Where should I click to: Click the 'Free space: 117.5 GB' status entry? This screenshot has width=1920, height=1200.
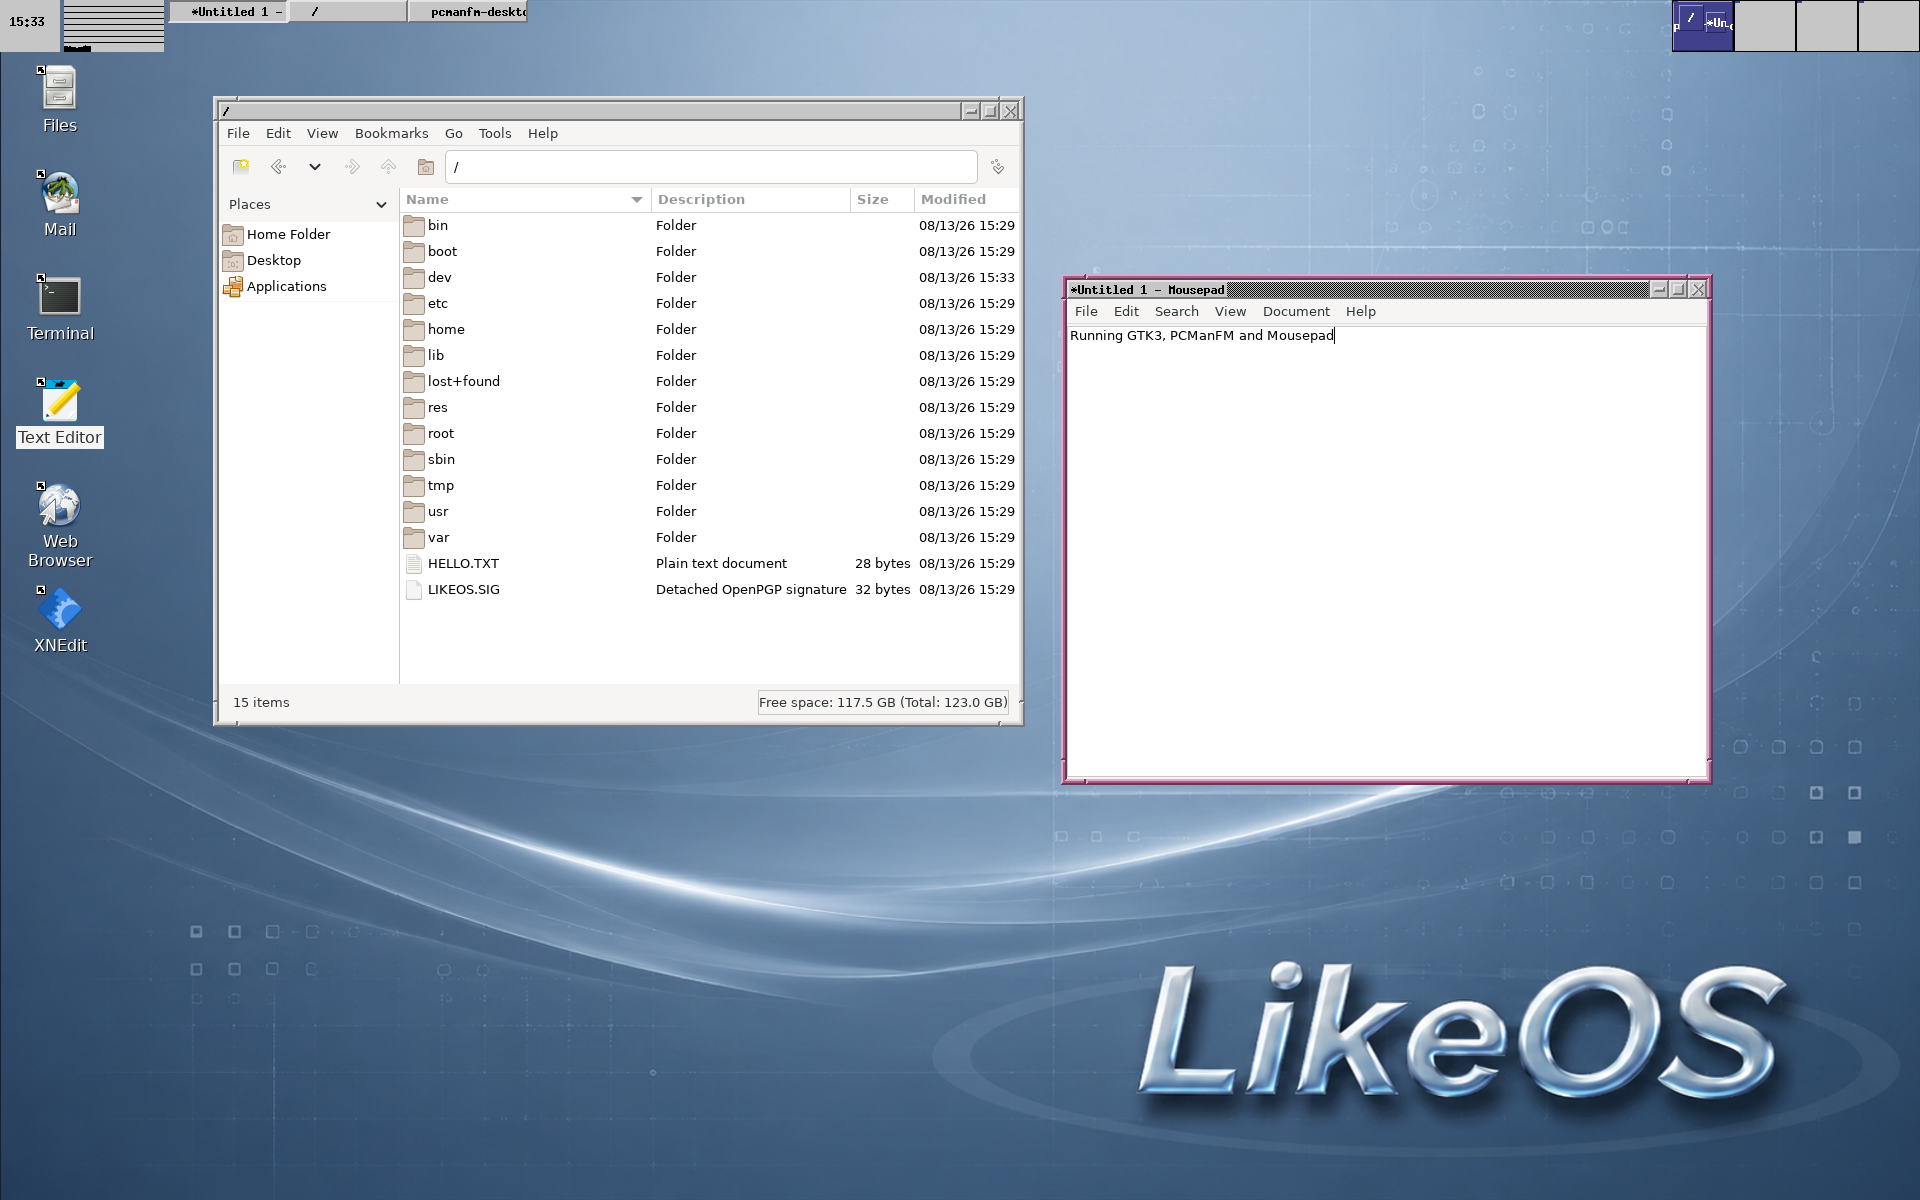pos(883,702)
